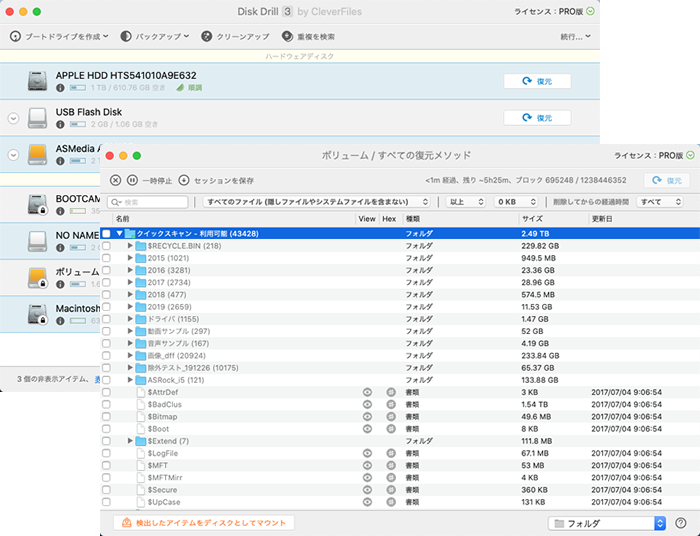
Task: Expand the 2018 (477) folder
Action: tap(130, 294)
